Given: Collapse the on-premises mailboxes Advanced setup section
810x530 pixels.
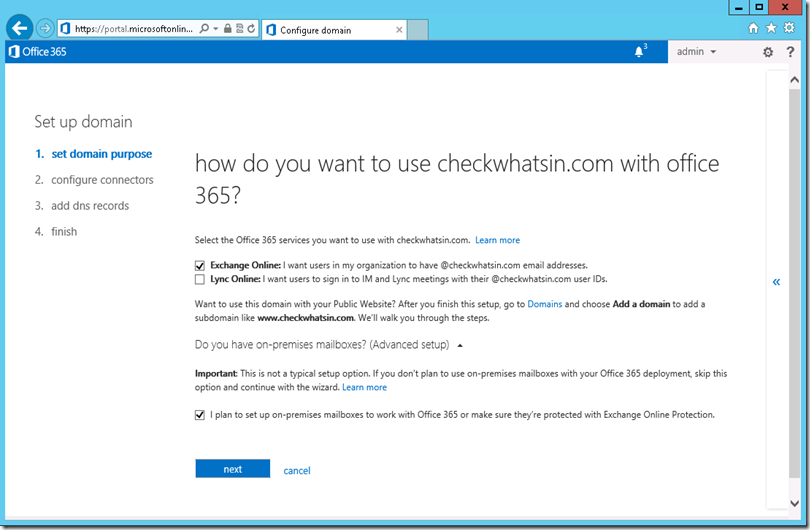Looking at the screenshot, I should click(329, 345).
